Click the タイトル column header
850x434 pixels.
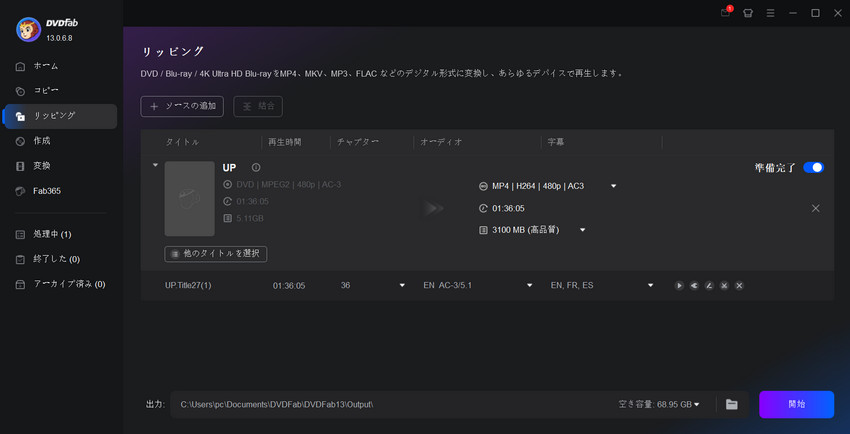(x=182, y=142)
